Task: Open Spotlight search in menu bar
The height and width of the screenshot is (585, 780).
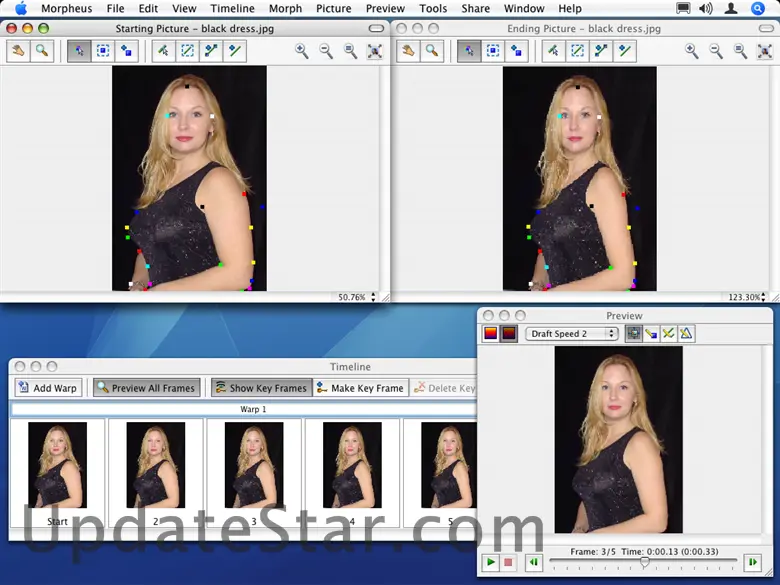Action: (758, 8)
